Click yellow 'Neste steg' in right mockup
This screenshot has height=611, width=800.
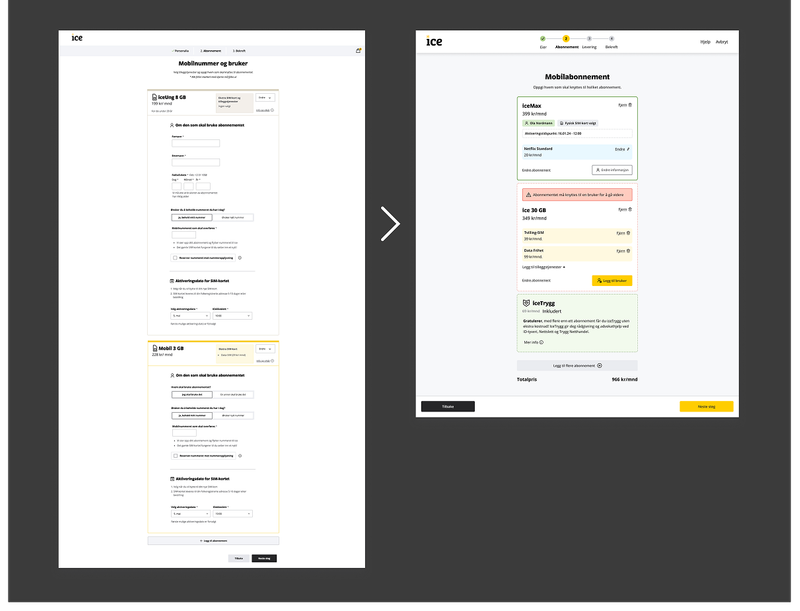(x=706, y=406)
